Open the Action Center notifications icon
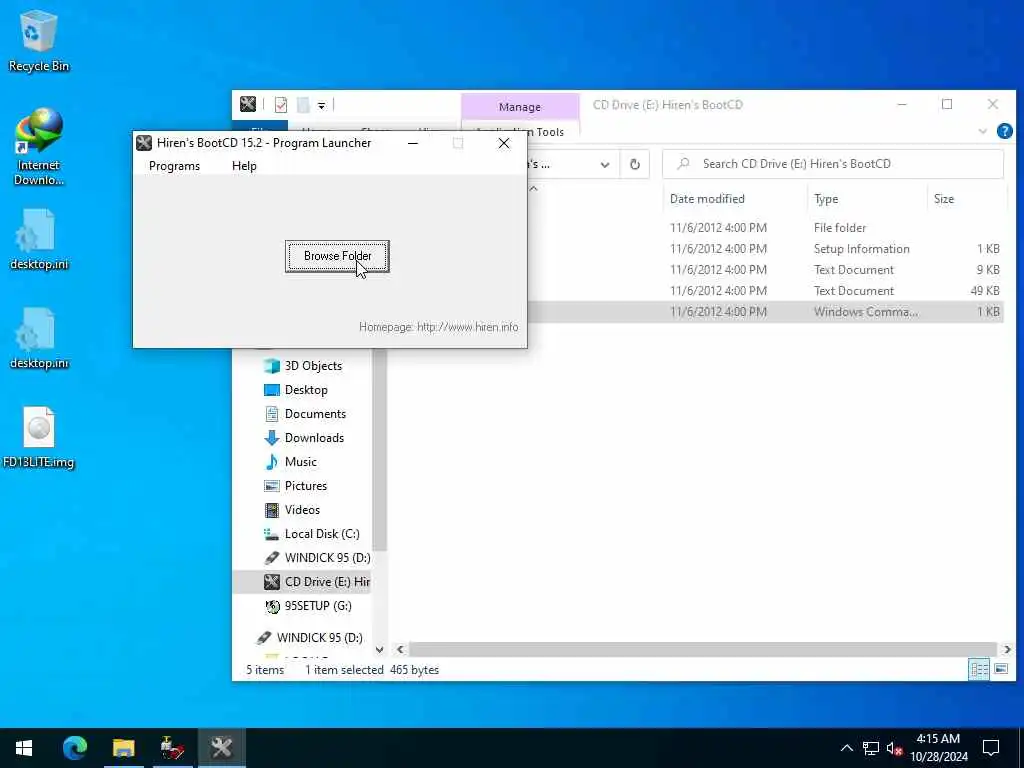Screen dimensions: 1024x768 (x=991, y=748)
